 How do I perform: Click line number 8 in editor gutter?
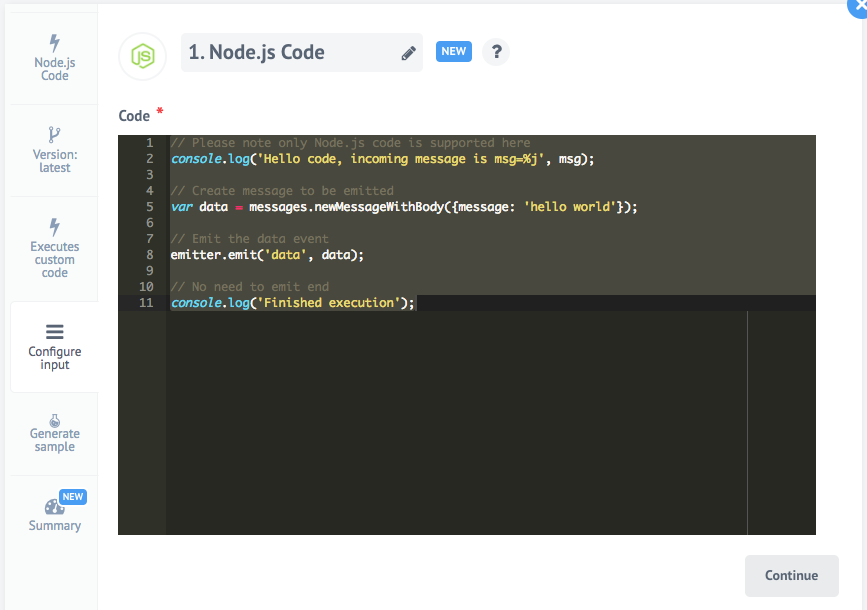tap(149, 255)
